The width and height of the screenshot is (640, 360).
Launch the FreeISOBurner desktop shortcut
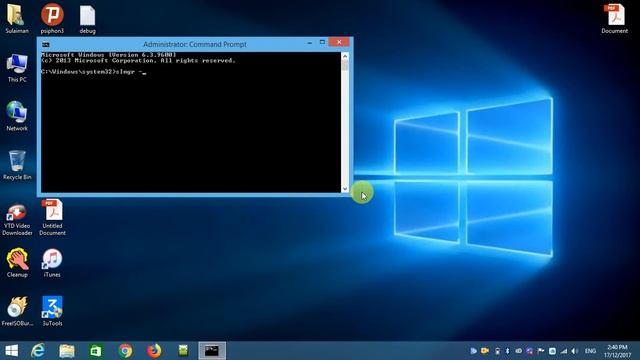tap(17, 311)
